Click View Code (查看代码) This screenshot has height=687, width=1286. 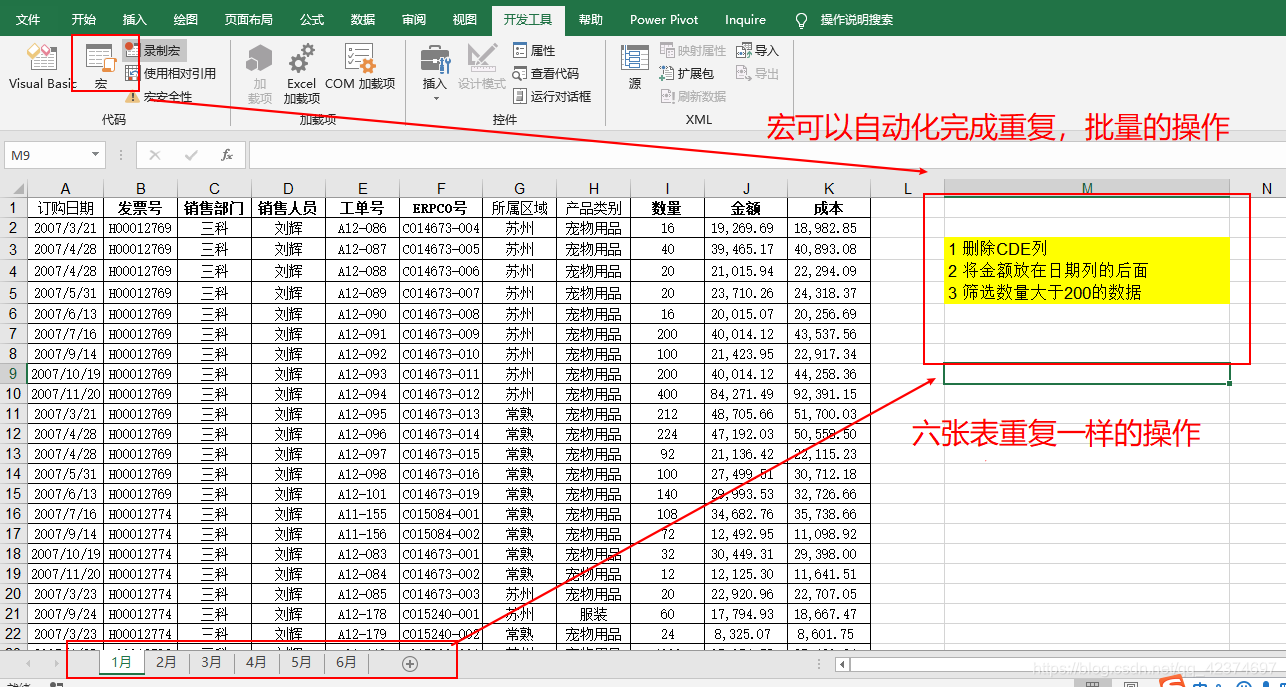pyautogui.click(x=546, y=73)
